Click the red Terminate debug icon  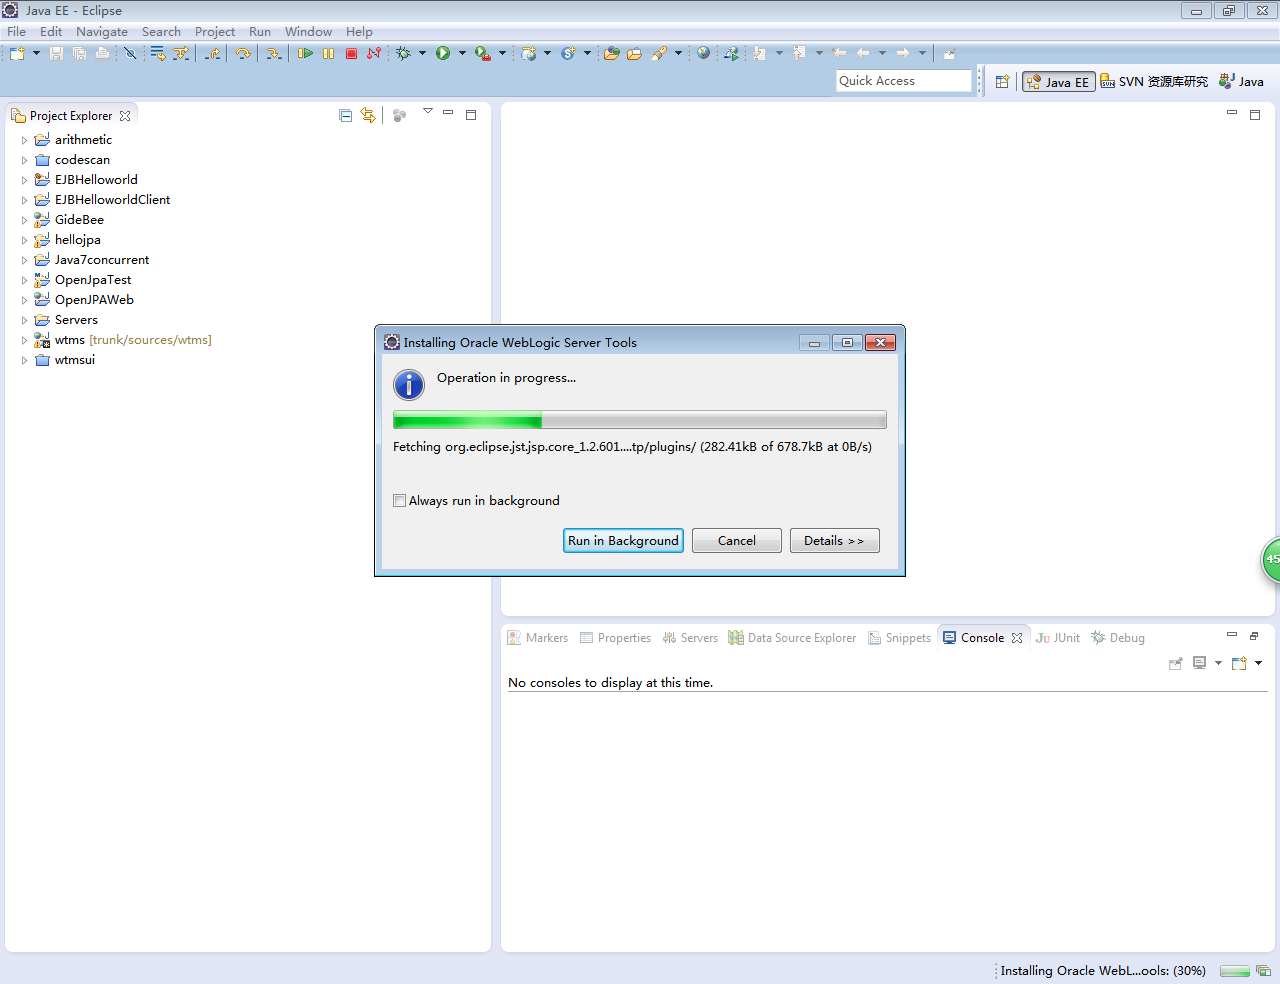point(351,53)
